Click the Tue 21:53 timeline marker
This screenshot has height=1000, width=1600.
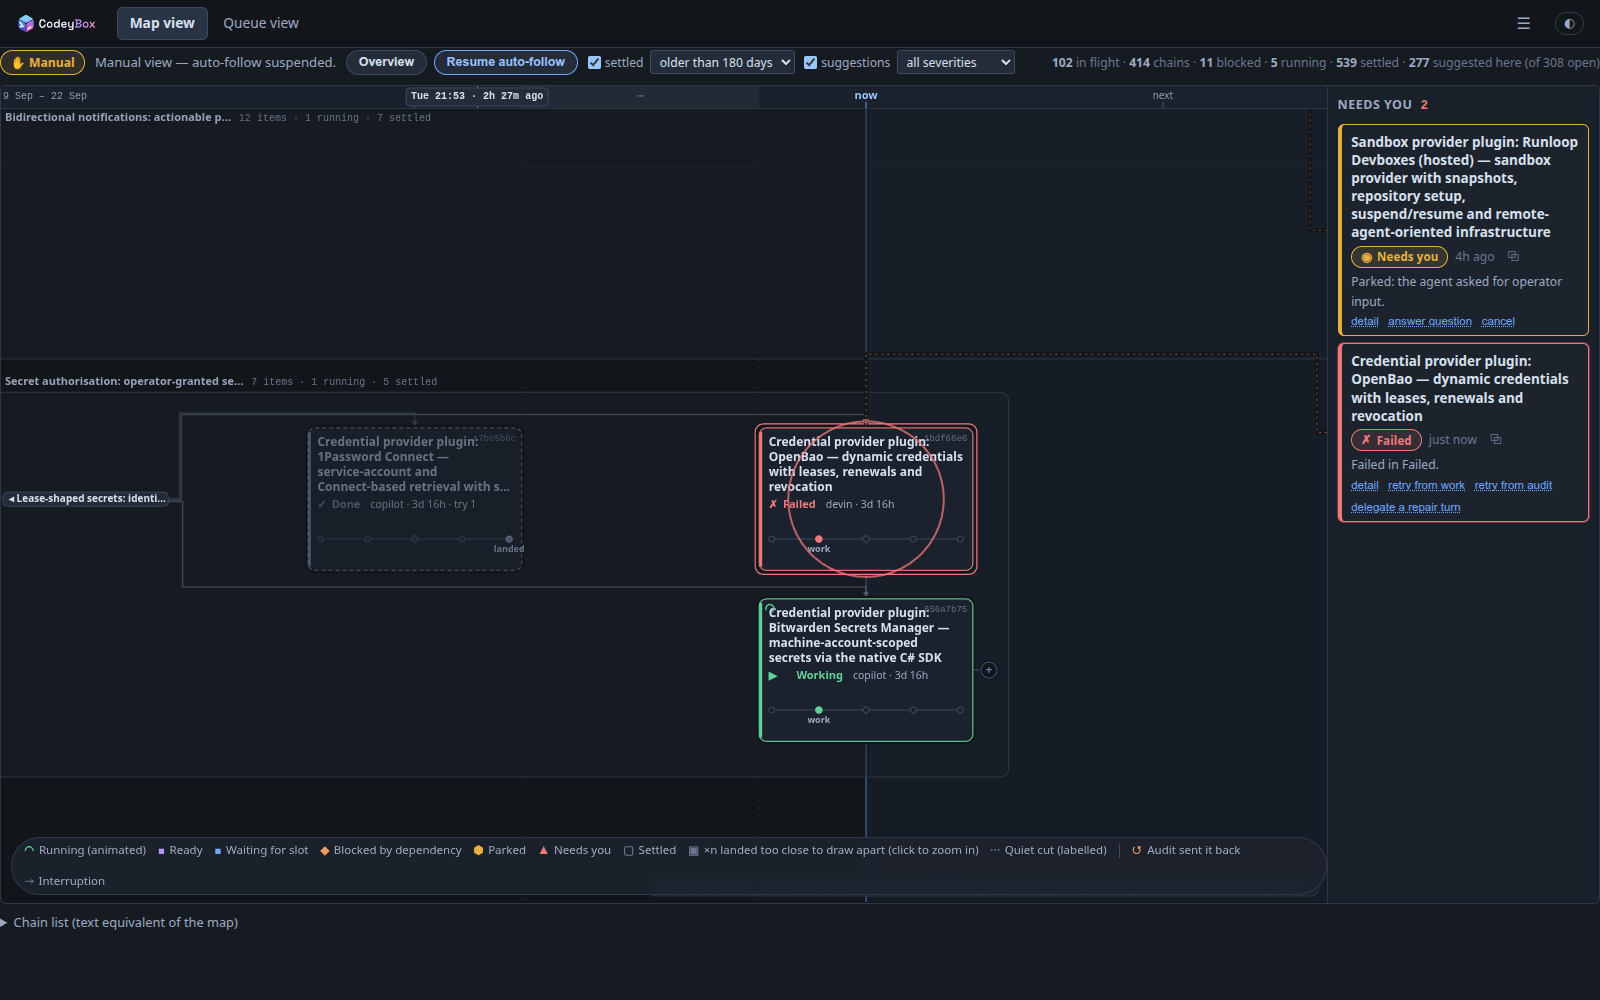(x=477, y=96)
